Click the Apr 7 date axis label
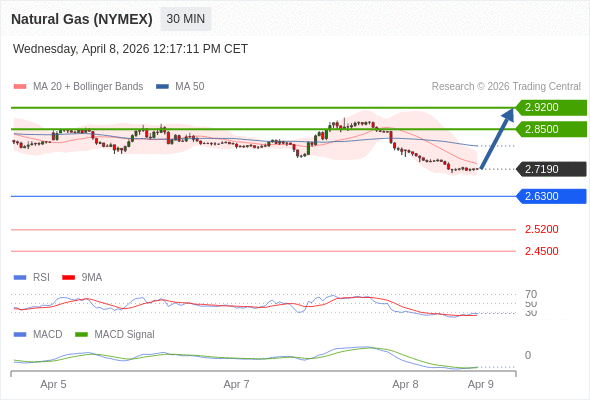 236,385
